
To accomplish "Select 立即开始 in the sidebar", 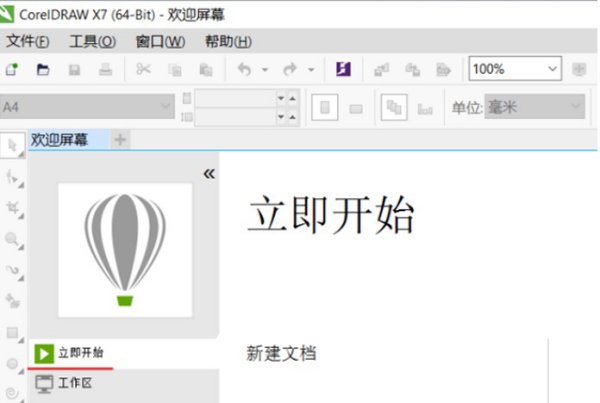I will pyautogui.click(x=124, y=354).
